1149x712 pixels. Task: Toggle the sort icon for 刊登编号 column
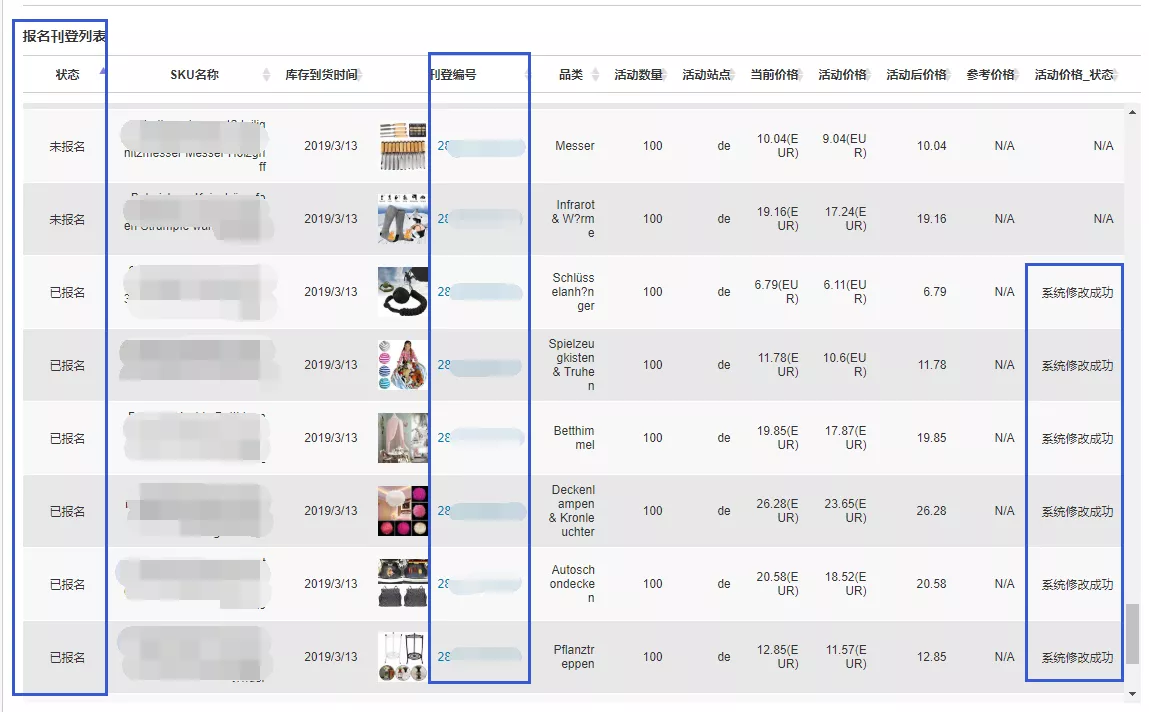526,75
